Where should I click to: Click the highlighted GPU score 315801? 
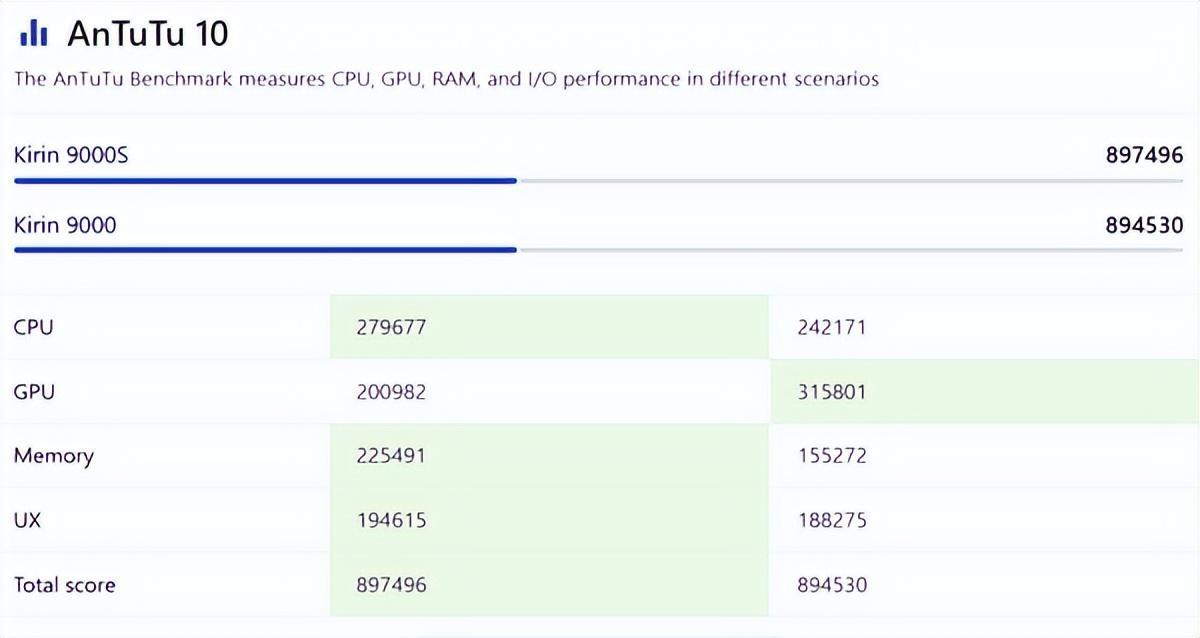[832, 391]
